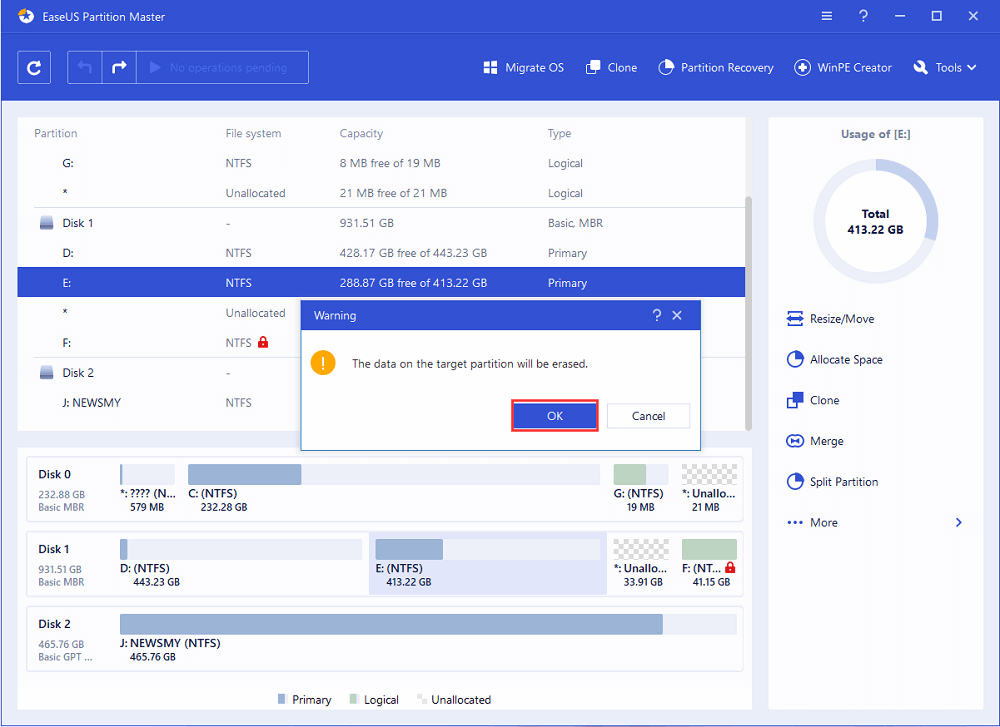
Task: Select the Disk 2 row in list
Action: [x=159, y=373]
